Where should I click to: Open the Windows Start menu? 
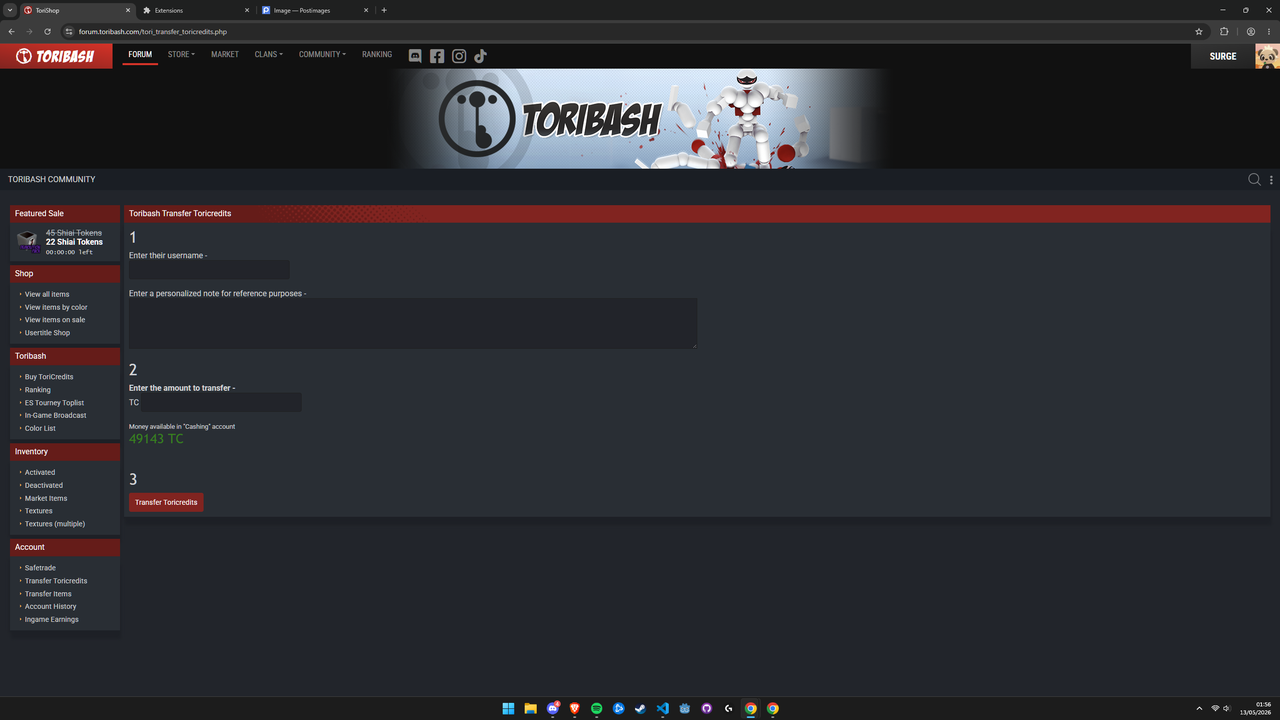(x=508, y=708)
